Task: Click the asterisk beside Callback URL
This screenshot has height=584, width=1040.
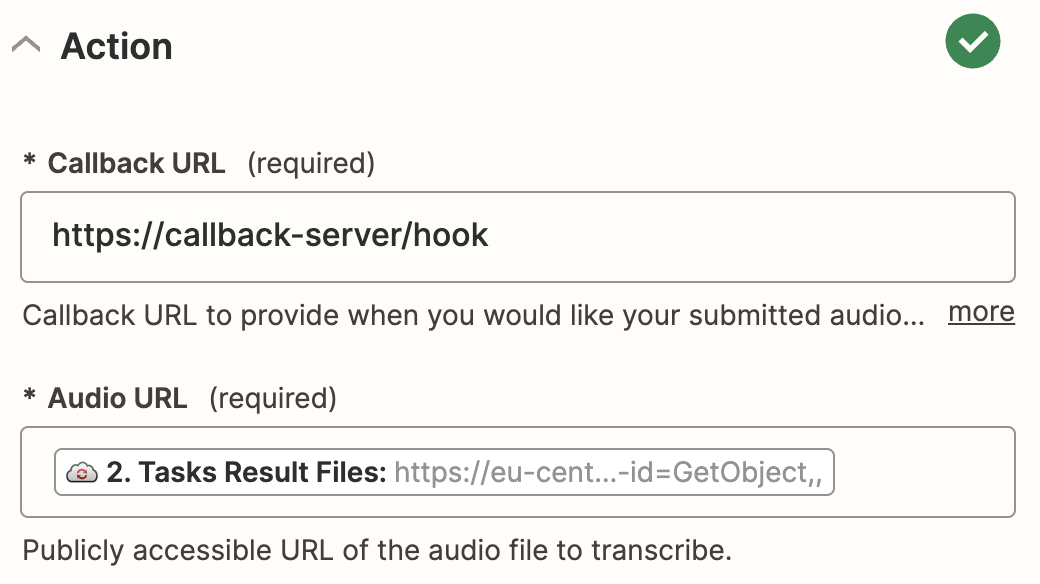Action: [29, 160]
